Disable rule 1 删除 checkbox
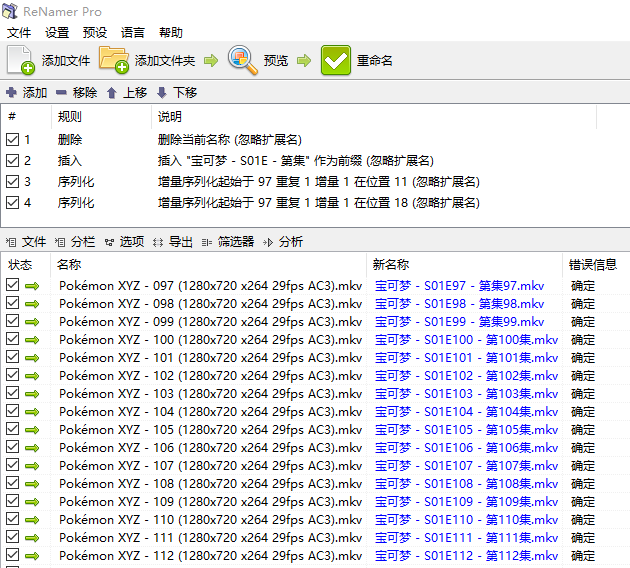Screen dimensions: 630x568 coord(12,139)
